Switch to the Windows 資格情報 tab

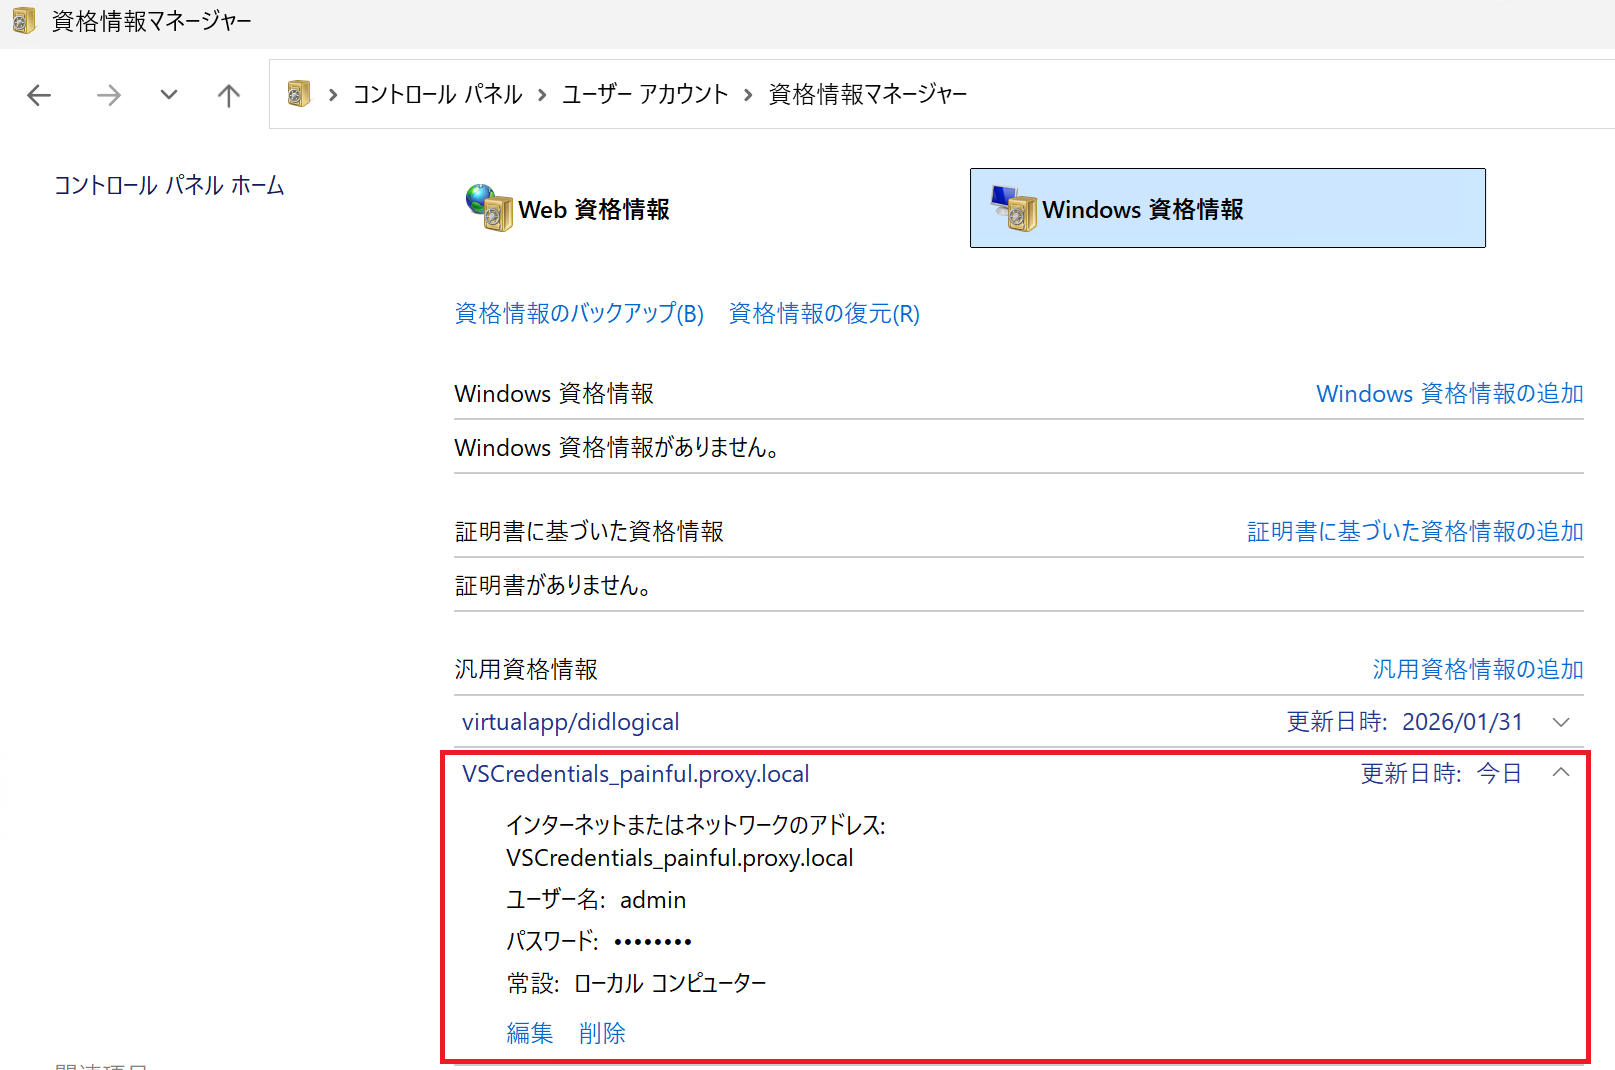tap(1144, 210)
